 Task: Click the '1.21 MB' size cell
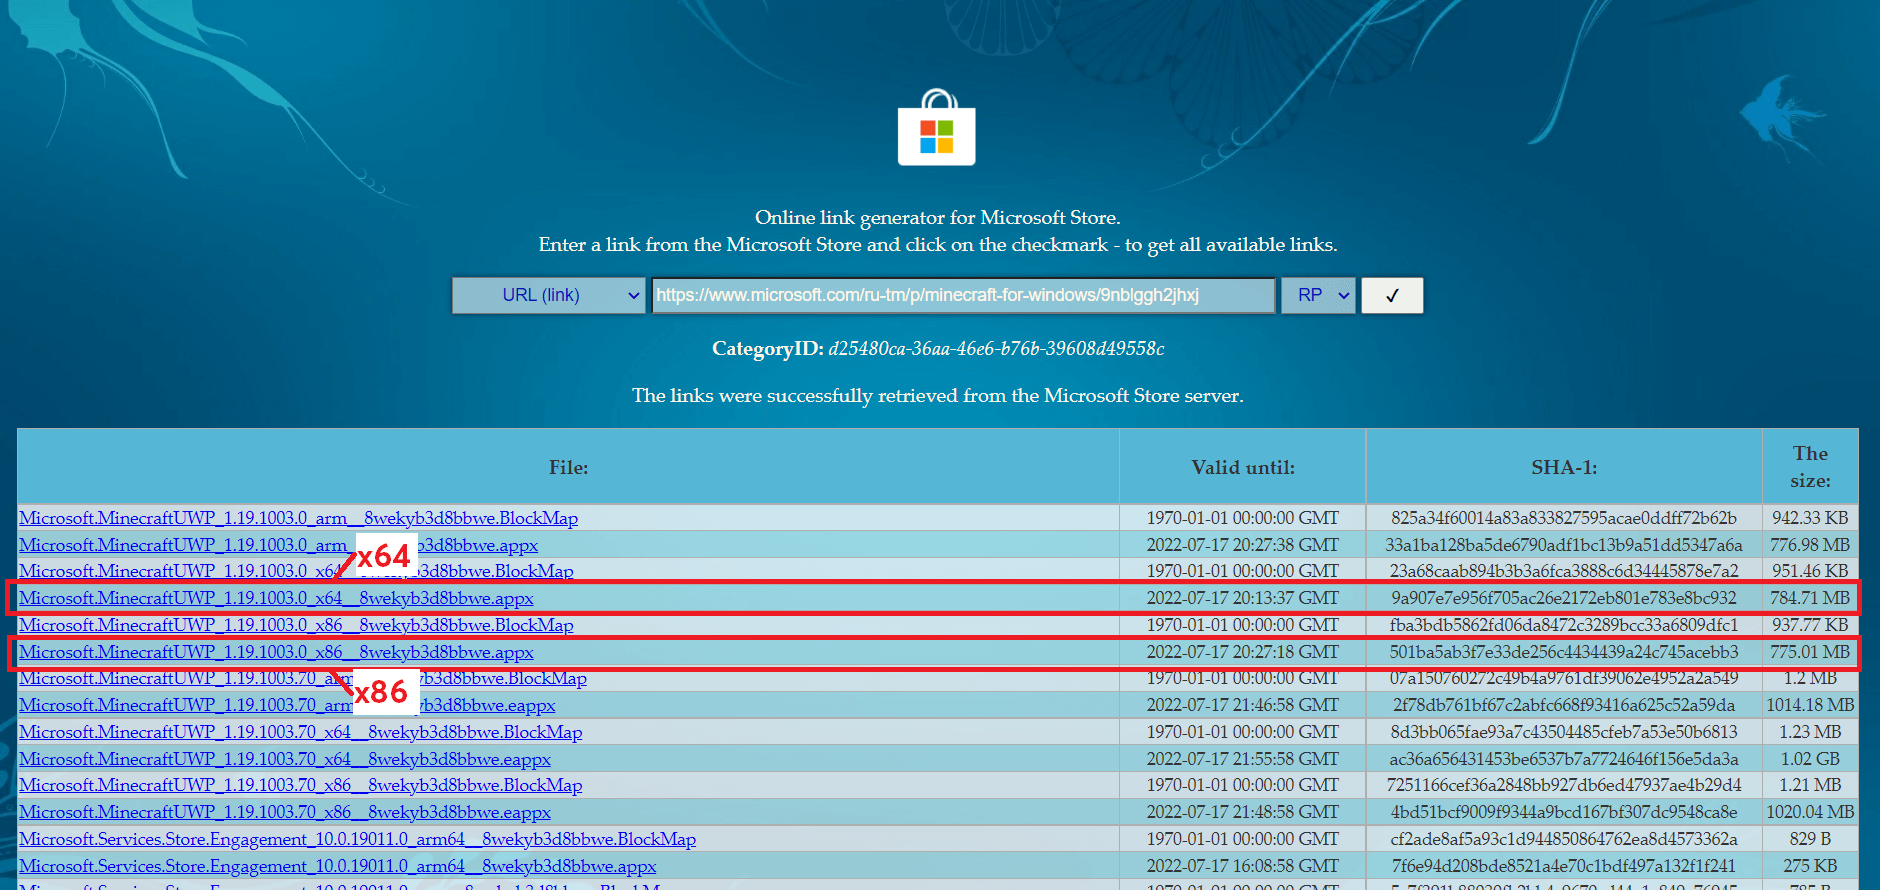1810,785
